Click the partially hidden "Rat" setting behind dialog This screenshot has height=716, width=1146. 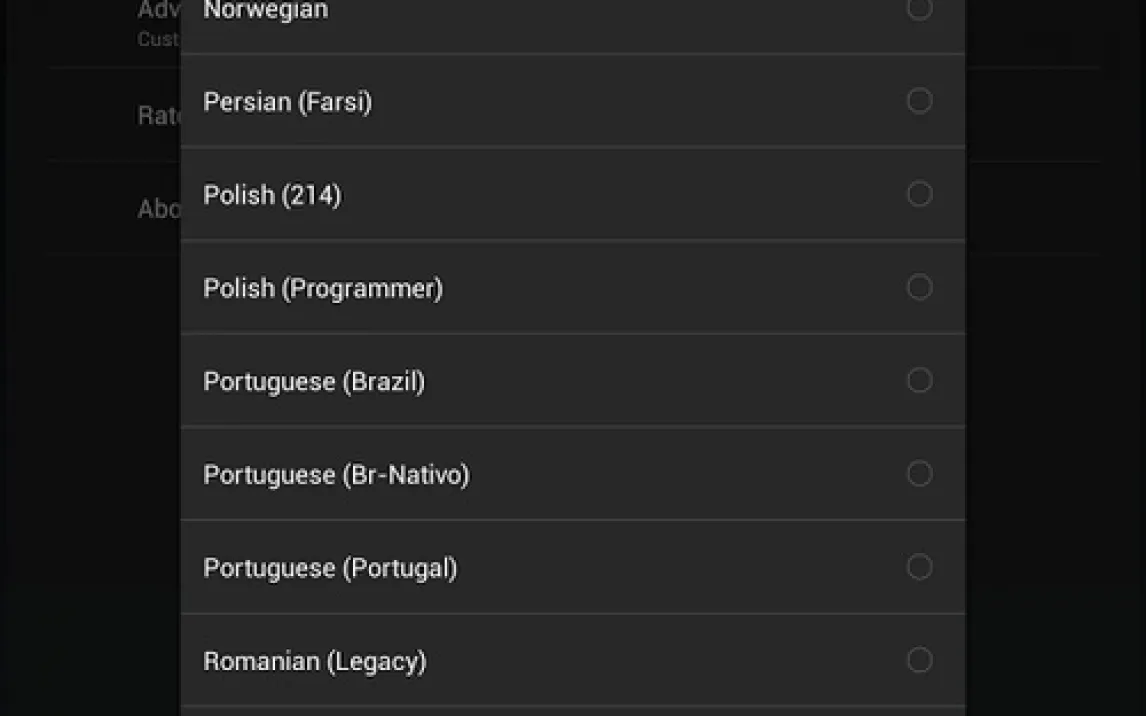click(158, 116)
